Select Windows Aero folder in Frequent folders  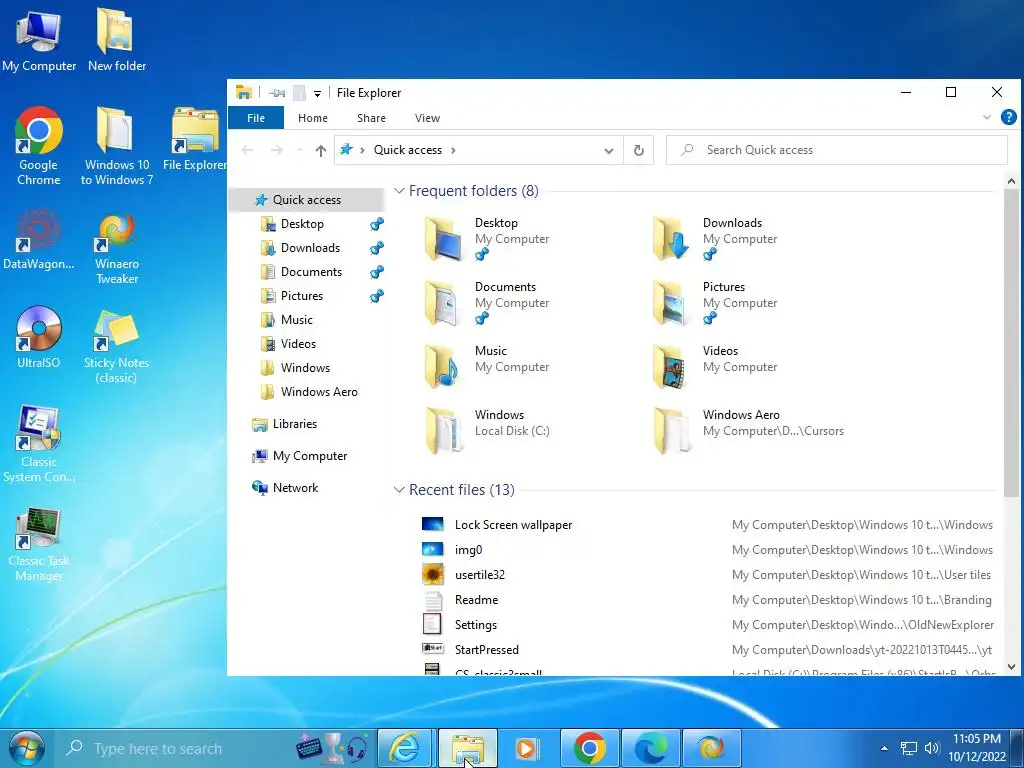point(748,431)
